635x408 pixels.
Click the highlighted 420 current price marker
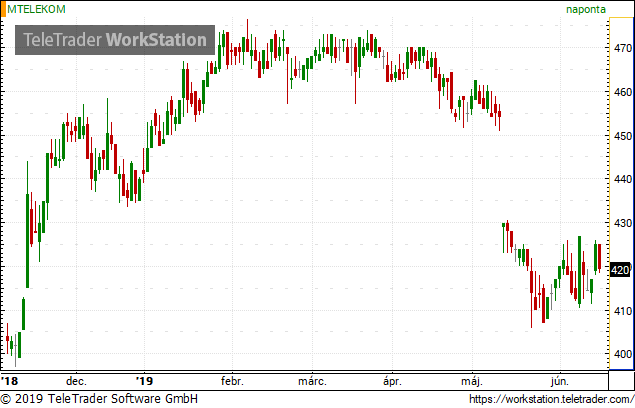(x=620, y=270)
